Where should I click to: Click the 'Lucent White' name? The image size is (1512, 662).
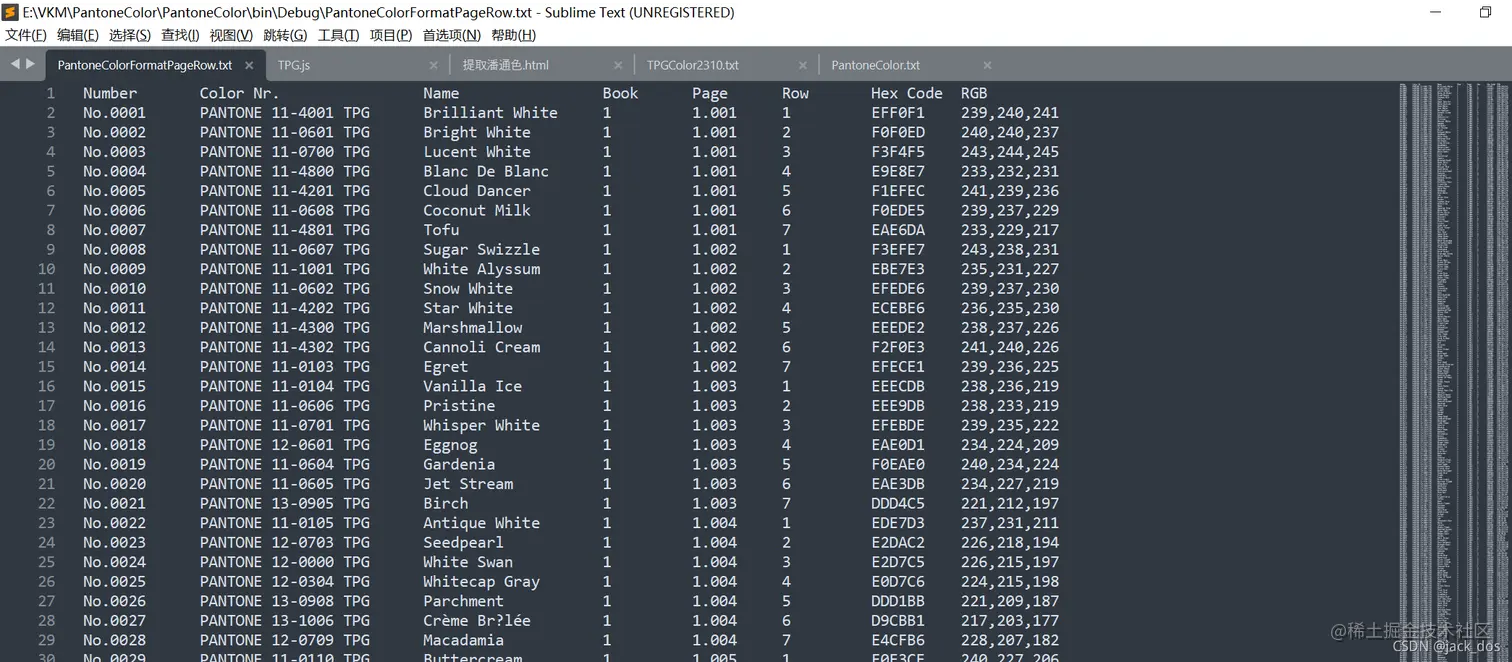[x=477, y=152]
